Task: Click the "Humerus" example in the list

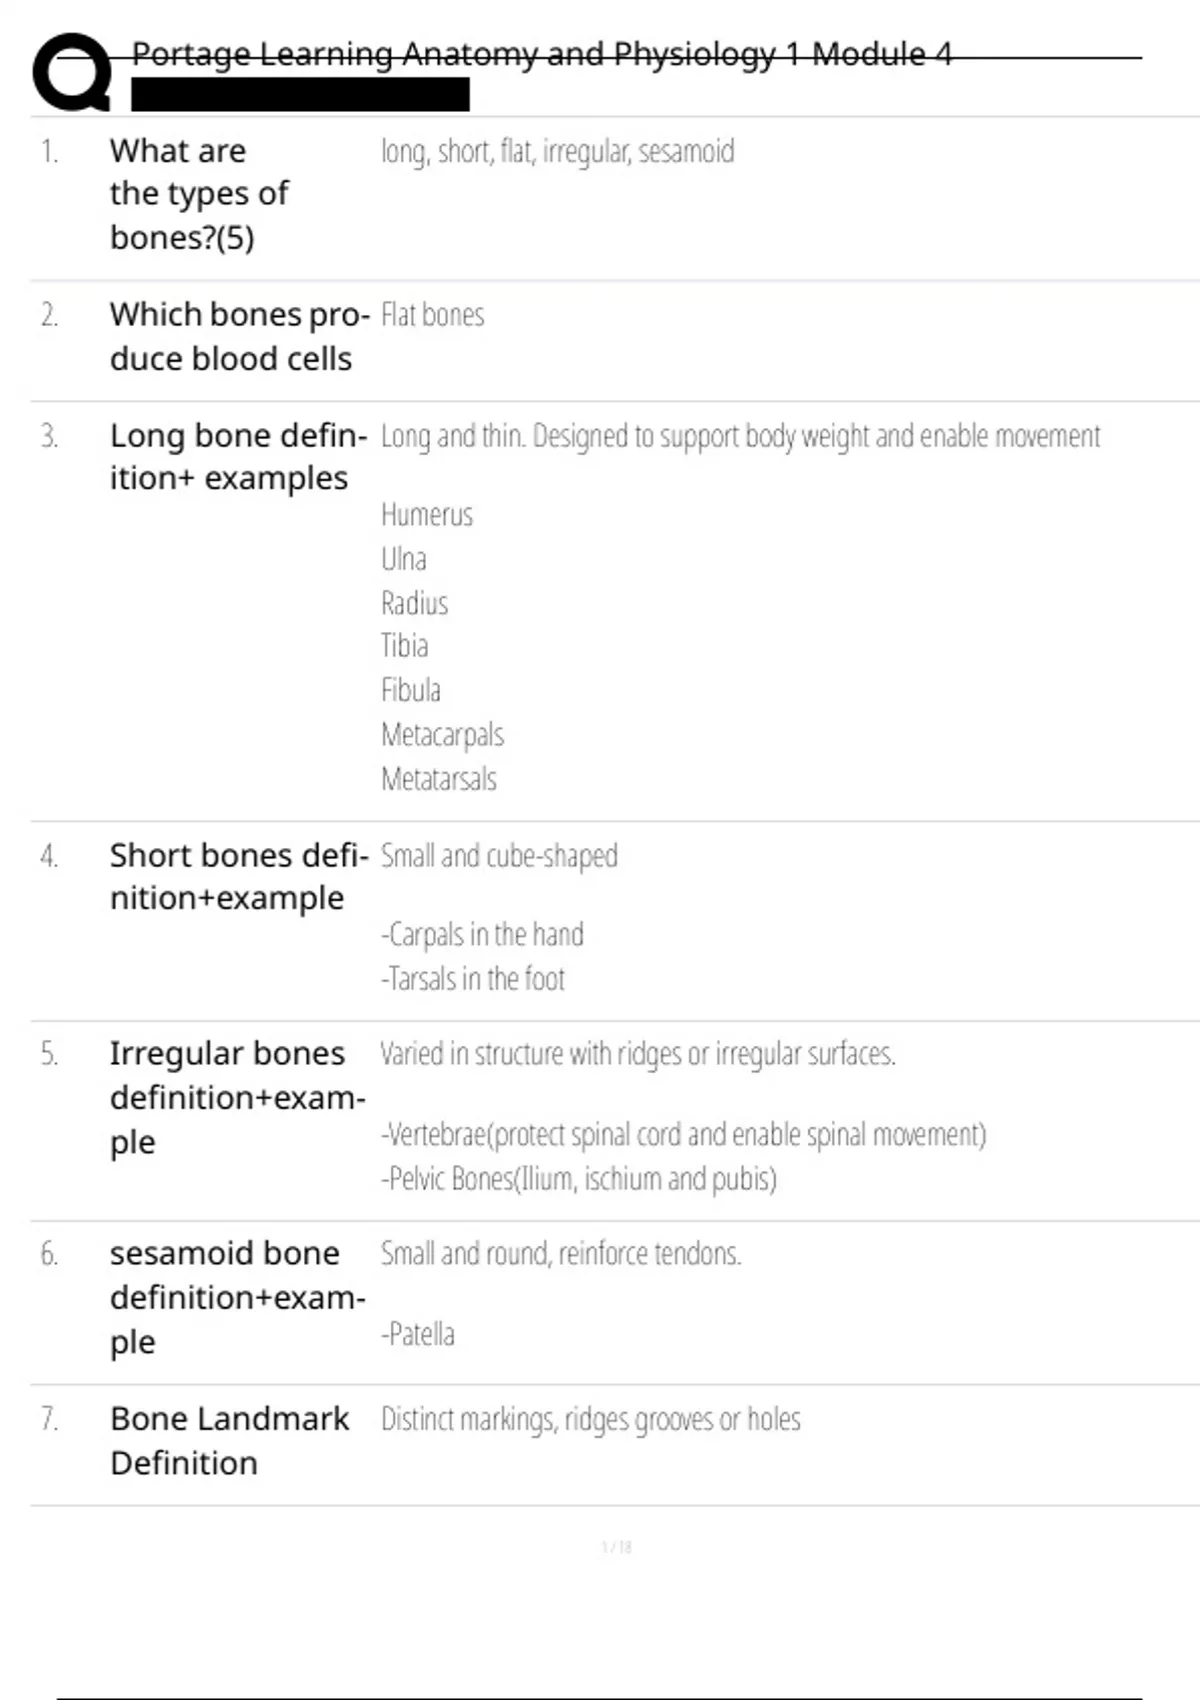Action: (x=426, y=515)
